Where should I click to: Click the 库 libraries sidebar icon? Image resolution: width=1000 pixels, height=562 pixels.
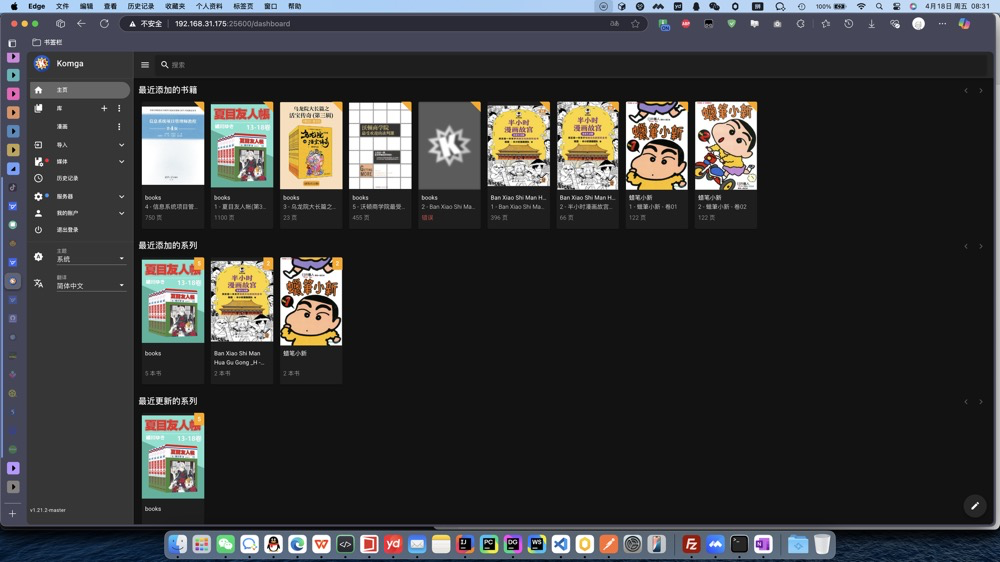38,108
